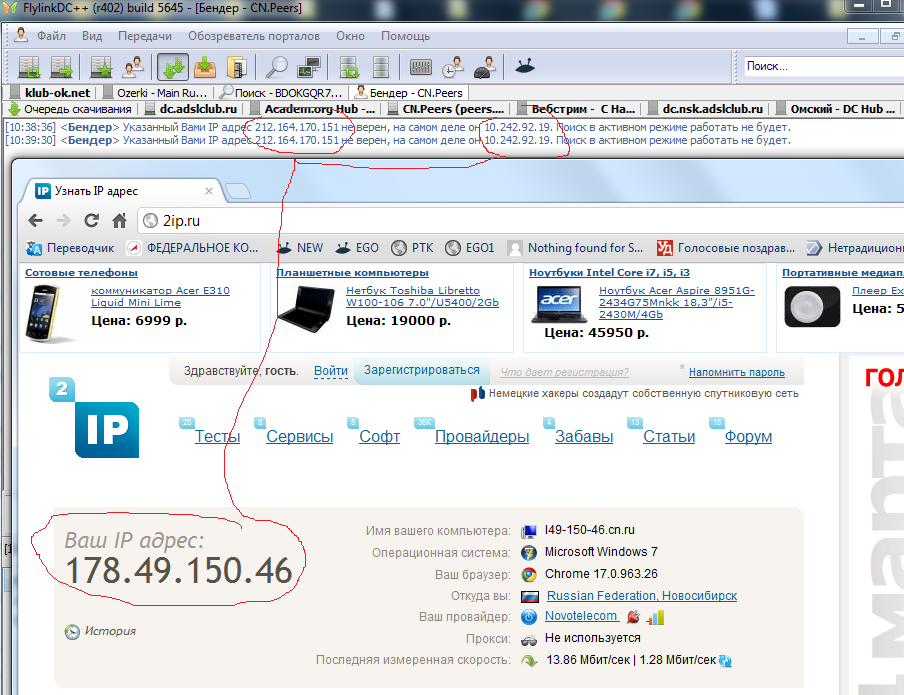Open the Вид menu
The width and height of the screenshot is (904, 695).
tap(92, 36)
